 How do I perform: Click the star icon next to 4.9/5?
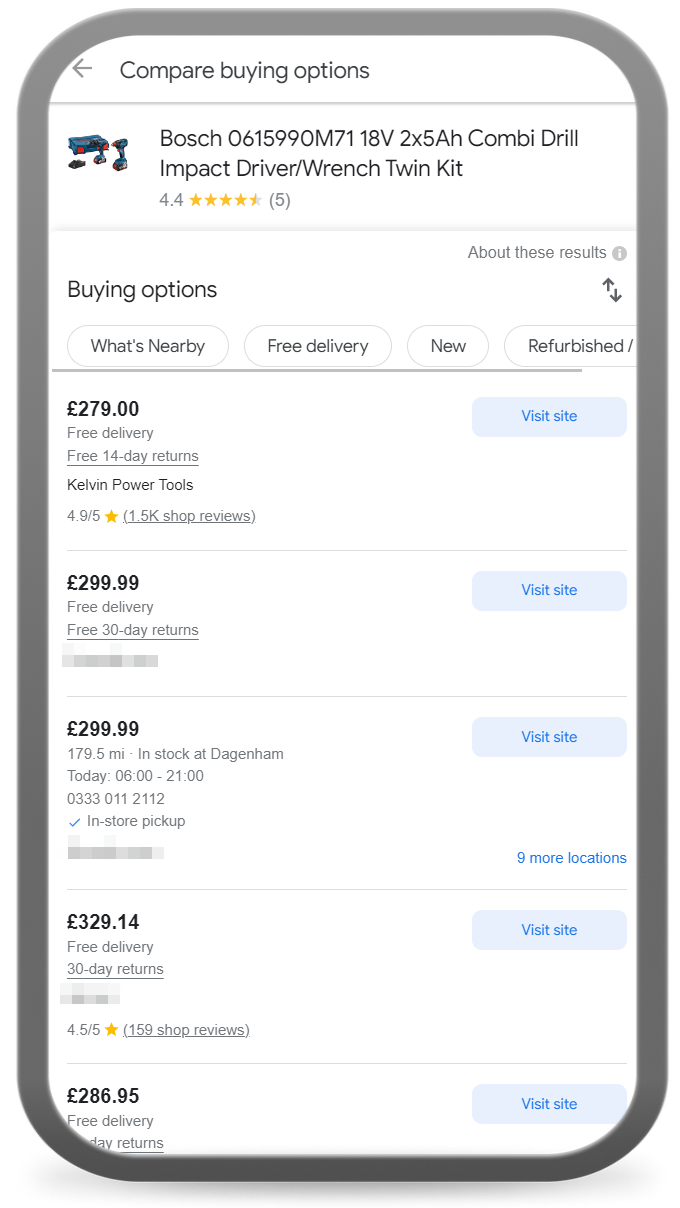tap(111, 515)
